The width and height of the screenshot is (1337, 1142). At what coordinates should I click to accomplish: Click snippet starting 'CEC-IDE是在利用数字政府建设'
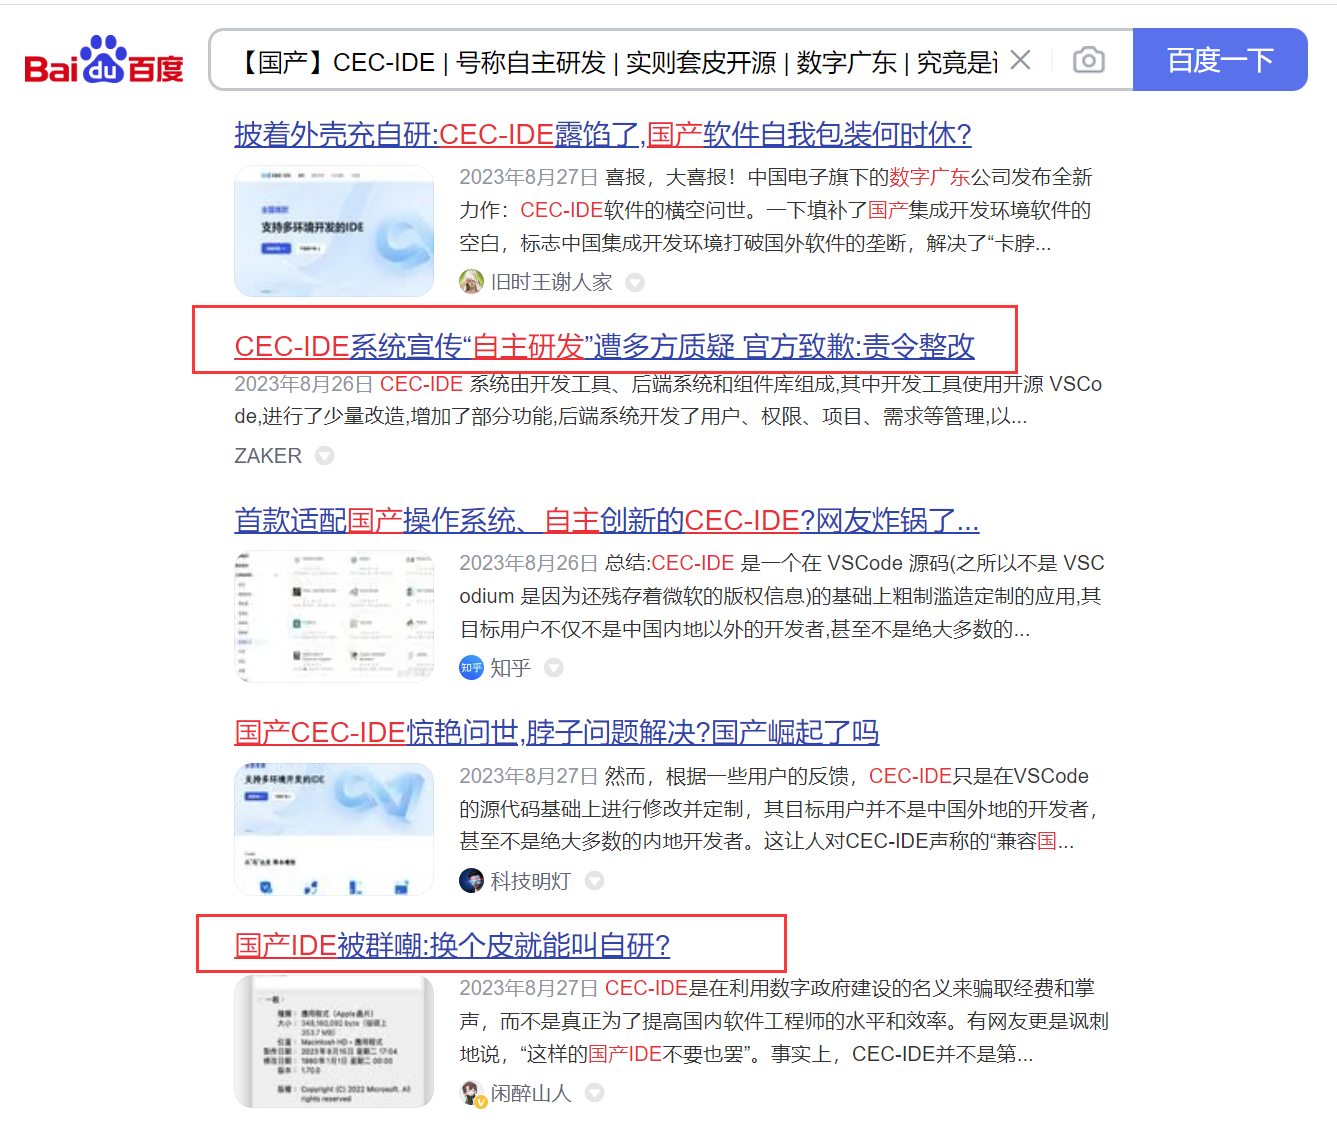point(784,1021)
